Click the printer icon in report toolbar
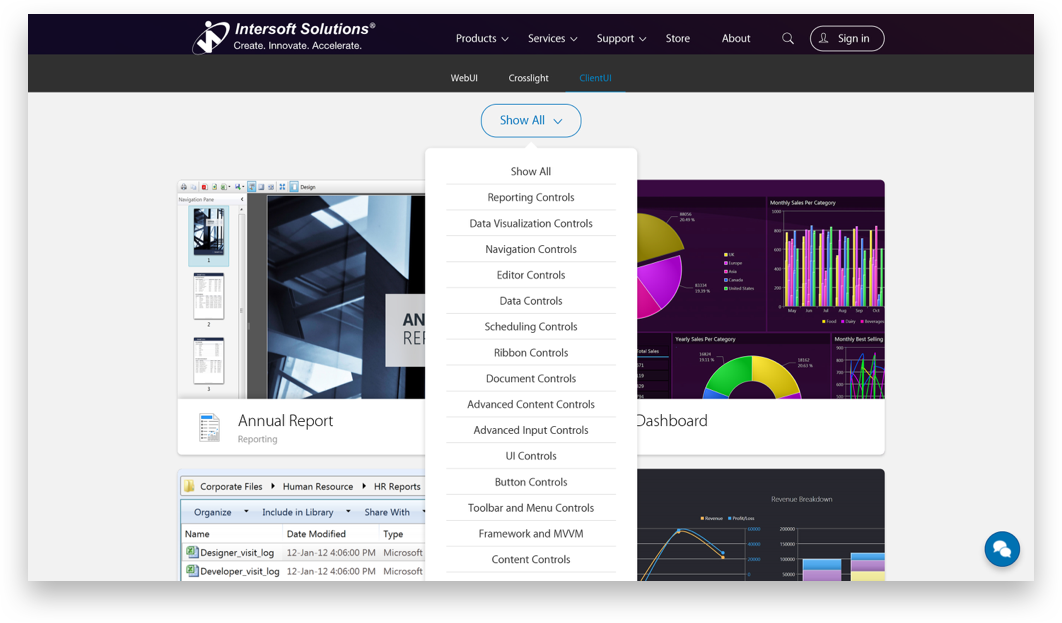 pos(184,187)
